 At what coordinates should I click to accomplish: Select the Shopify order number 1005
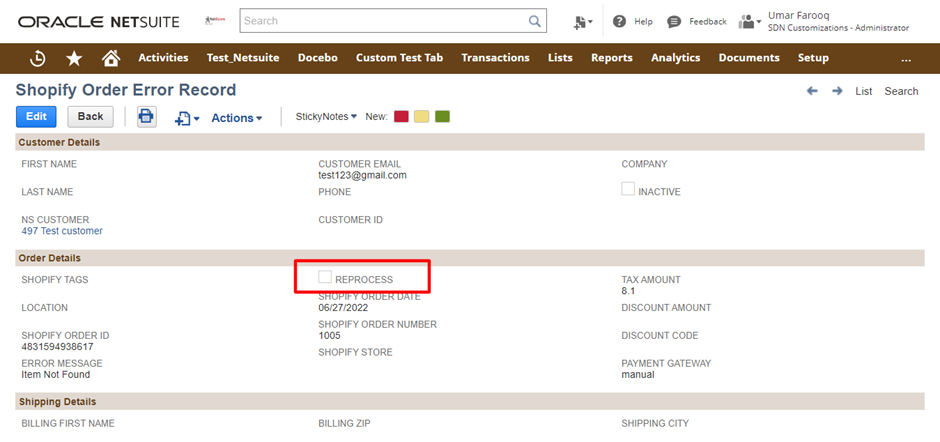[329, 336]
